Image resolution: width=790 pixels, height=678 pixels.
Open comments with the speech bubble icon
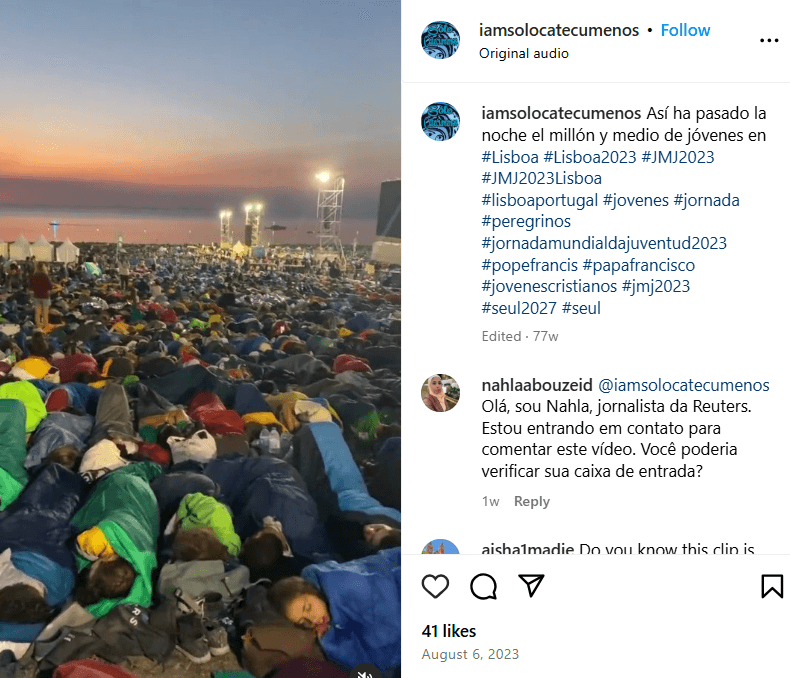483,586
